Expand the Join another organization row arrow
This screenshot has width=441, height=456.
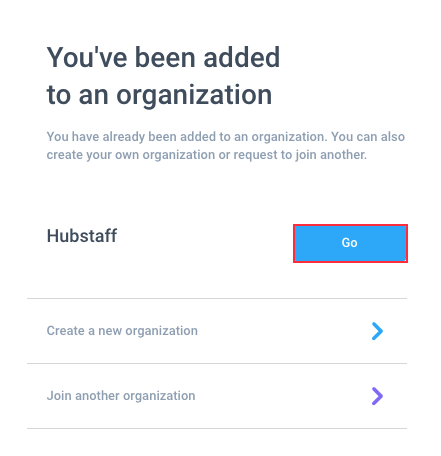tap(377, 396)
